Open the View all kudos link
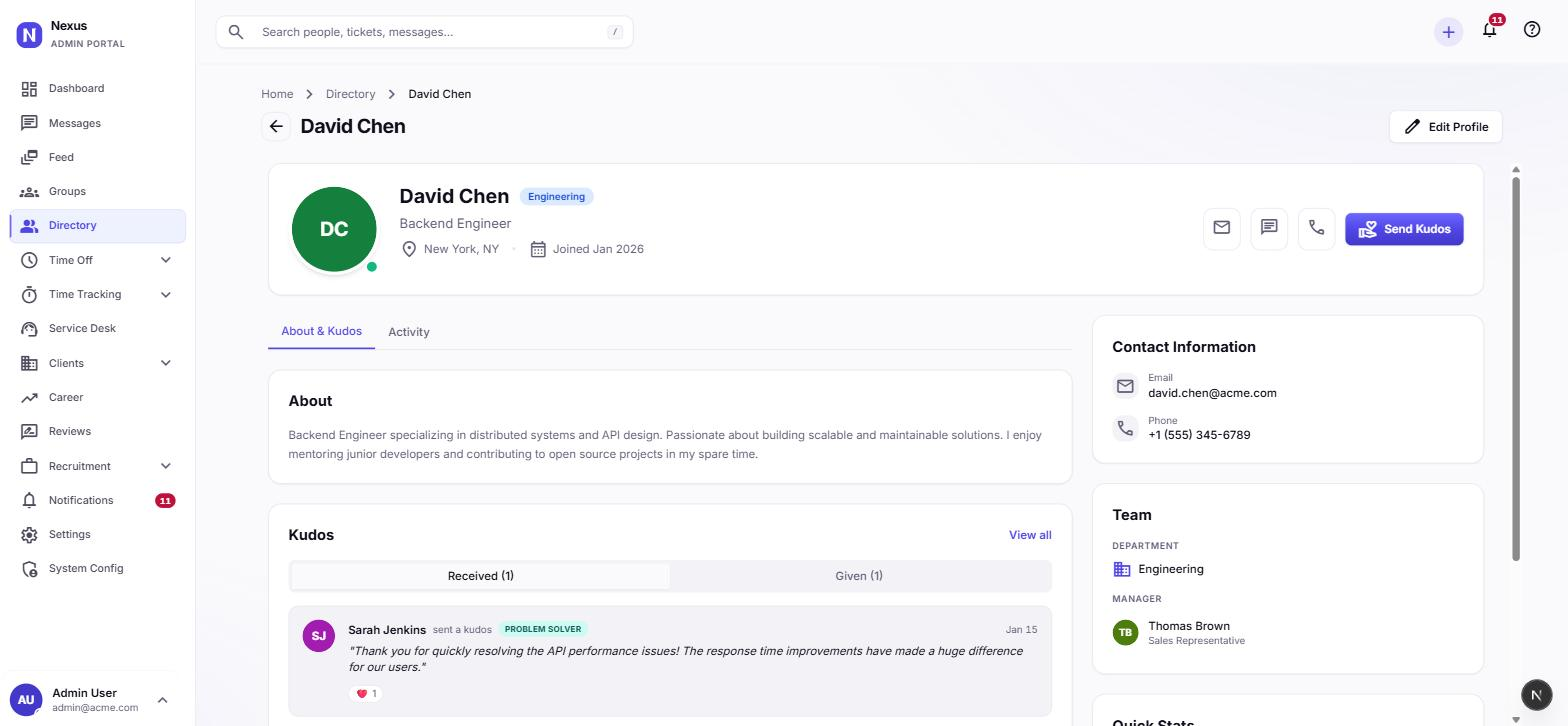The width and height of the screenshot is (1568, 726). (1030, 535)
